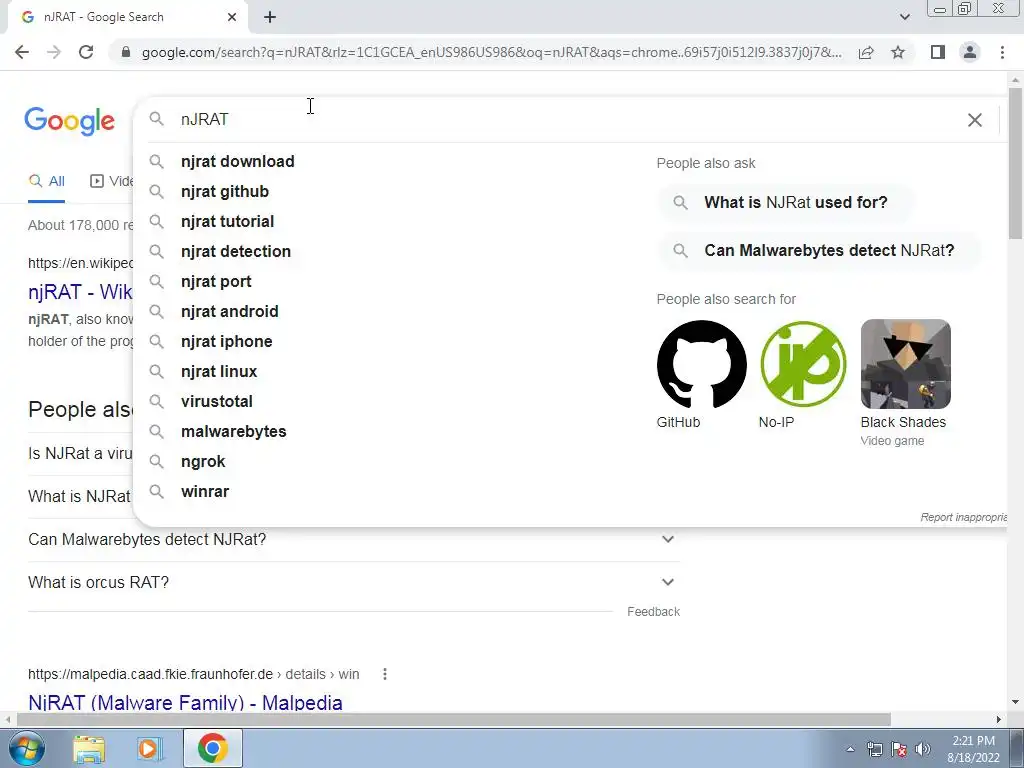Select What is NJRat used for?

coord(787,202)
